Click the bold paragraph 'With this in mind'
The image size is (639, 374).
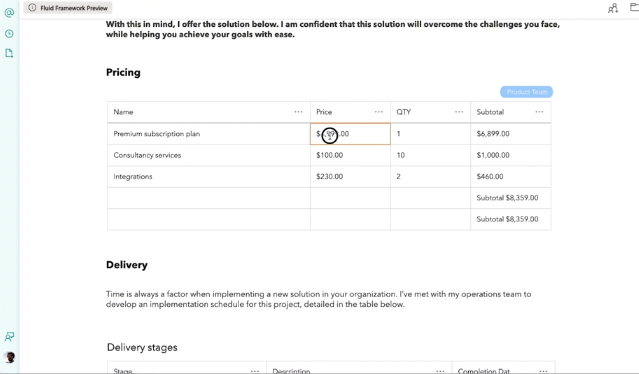click(x=333, y=29)
